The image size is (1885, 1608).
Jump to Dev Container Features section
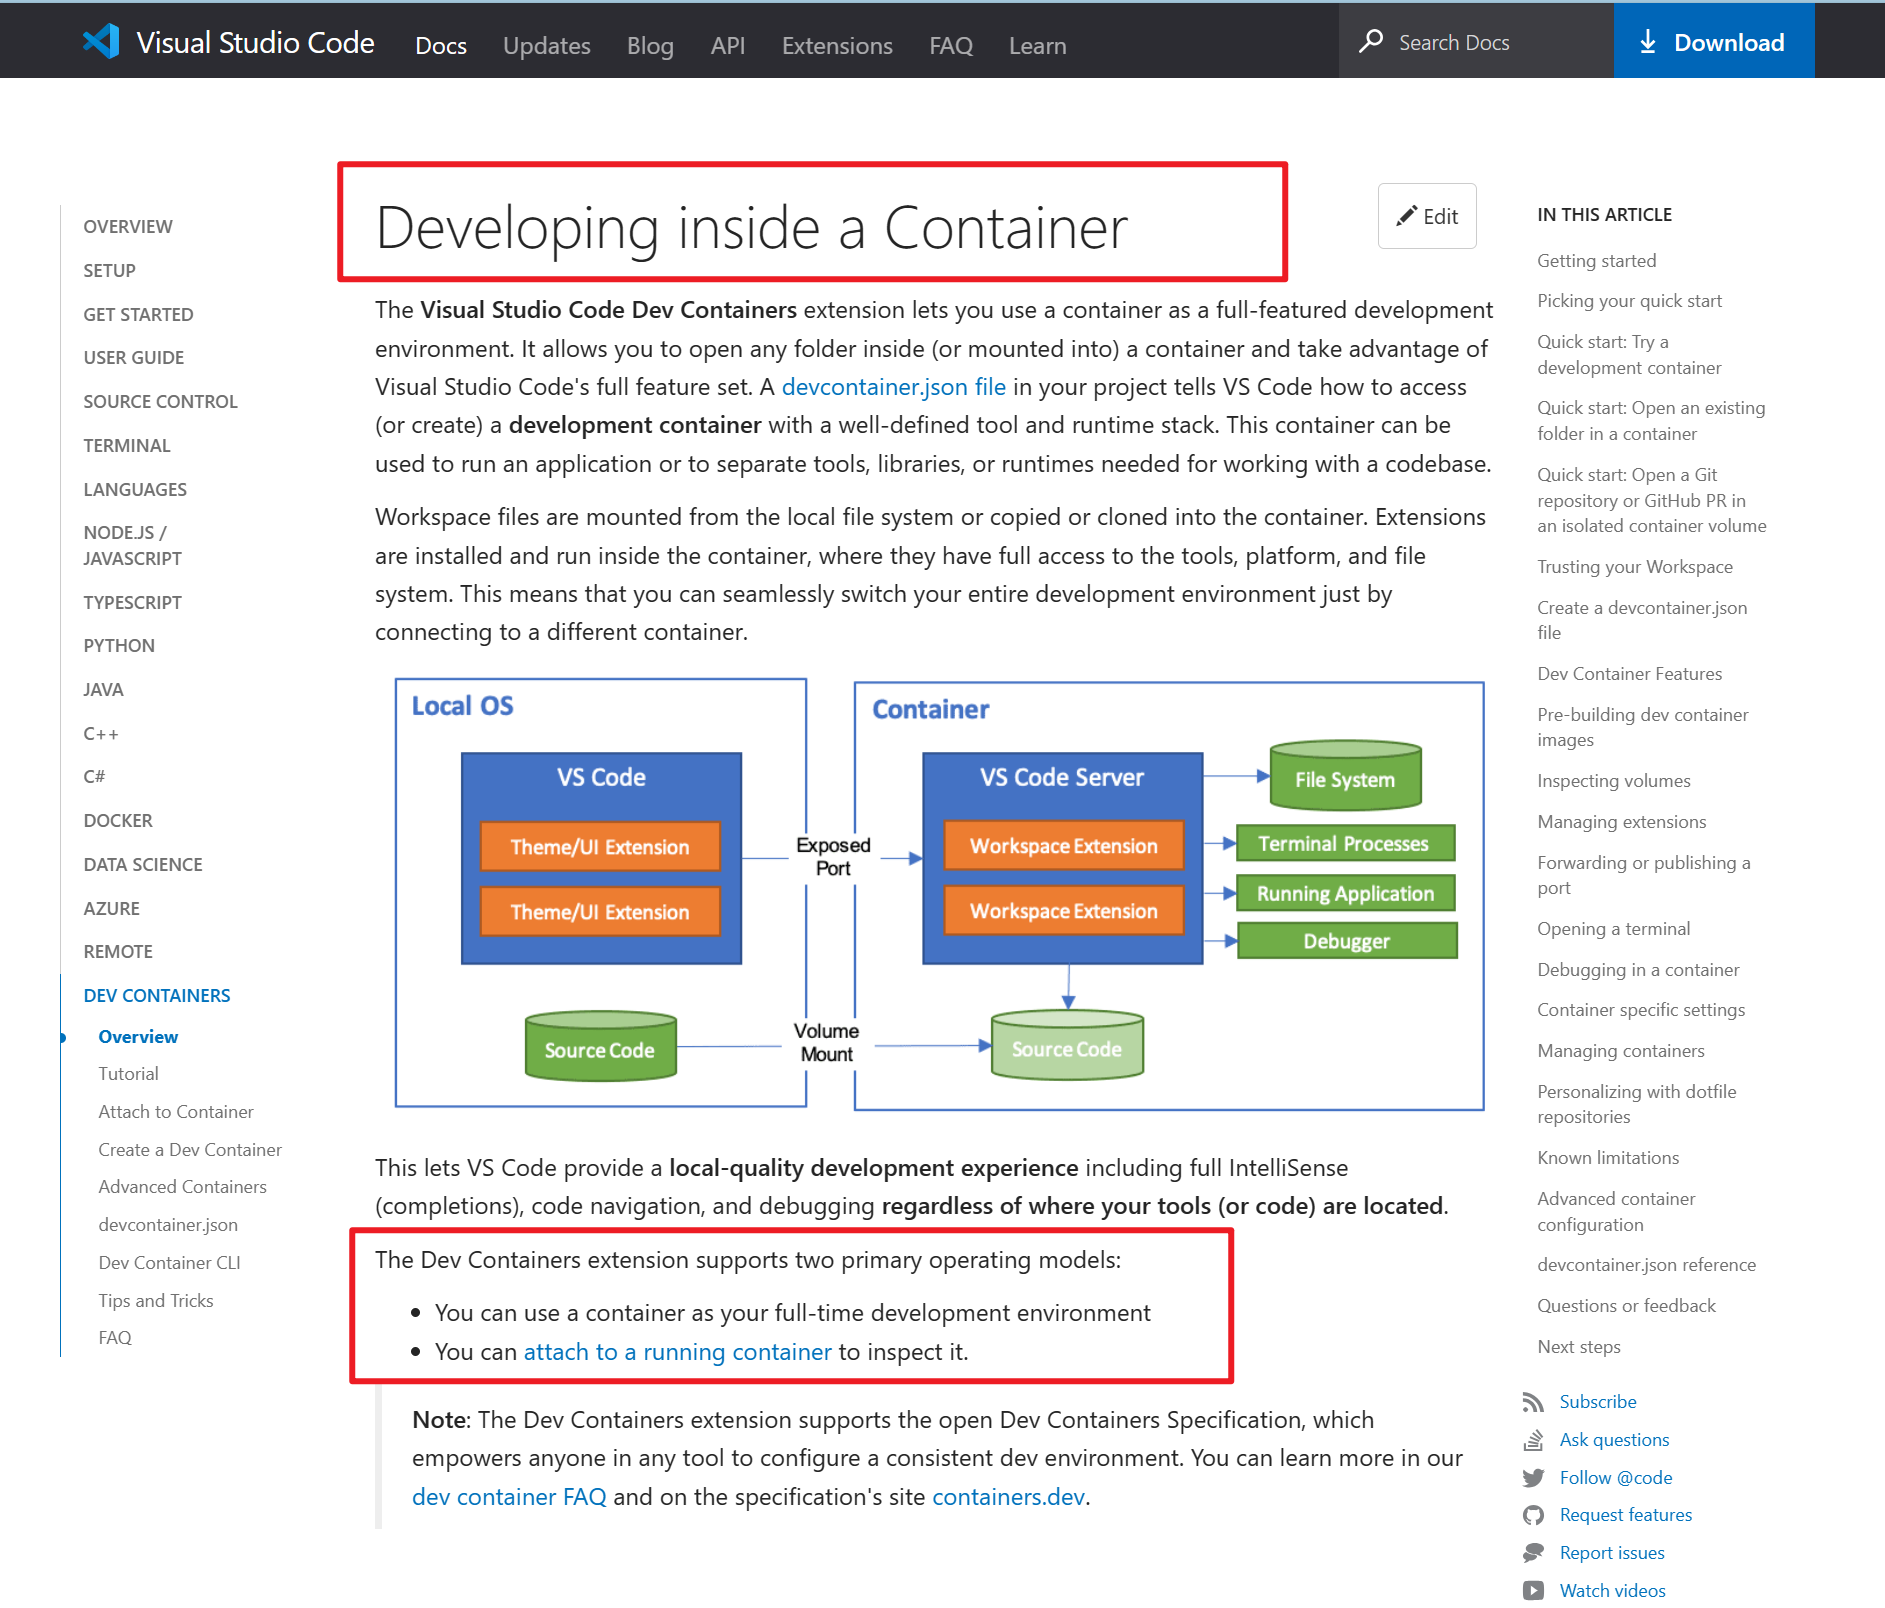1629,673
